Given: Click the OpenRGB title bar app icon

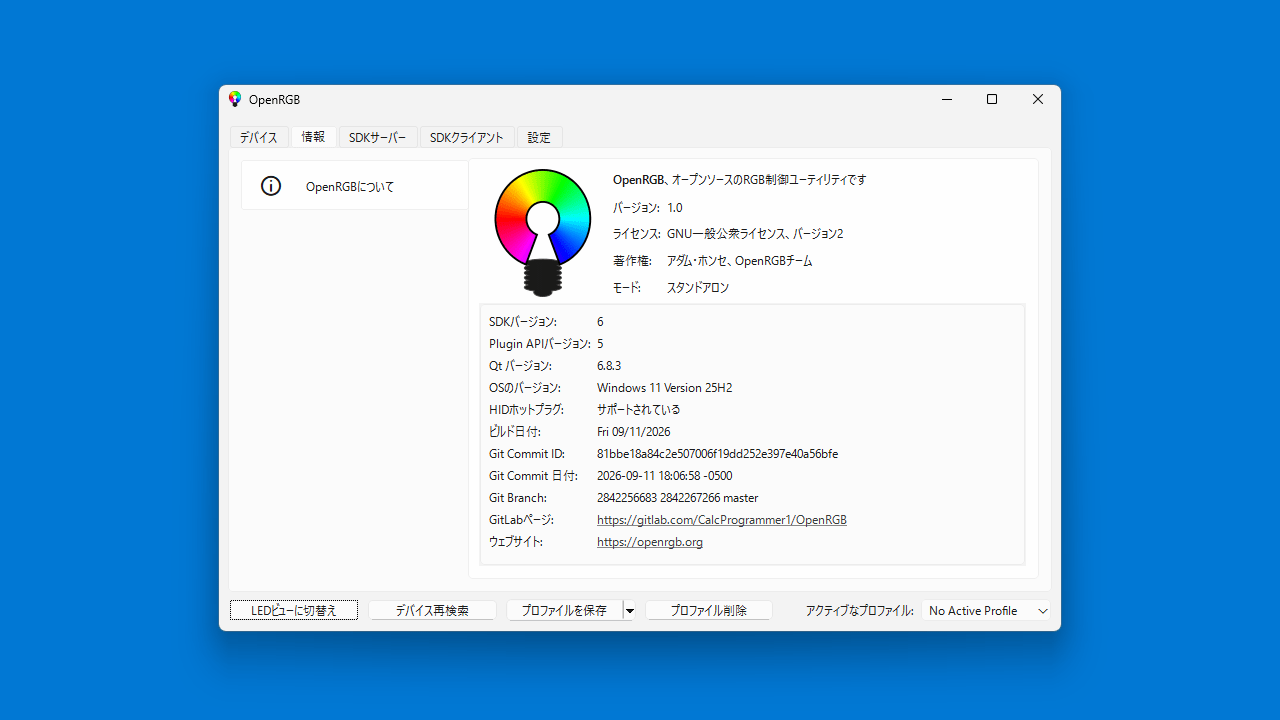Looking at the screenshot, I should pos(235,99).
